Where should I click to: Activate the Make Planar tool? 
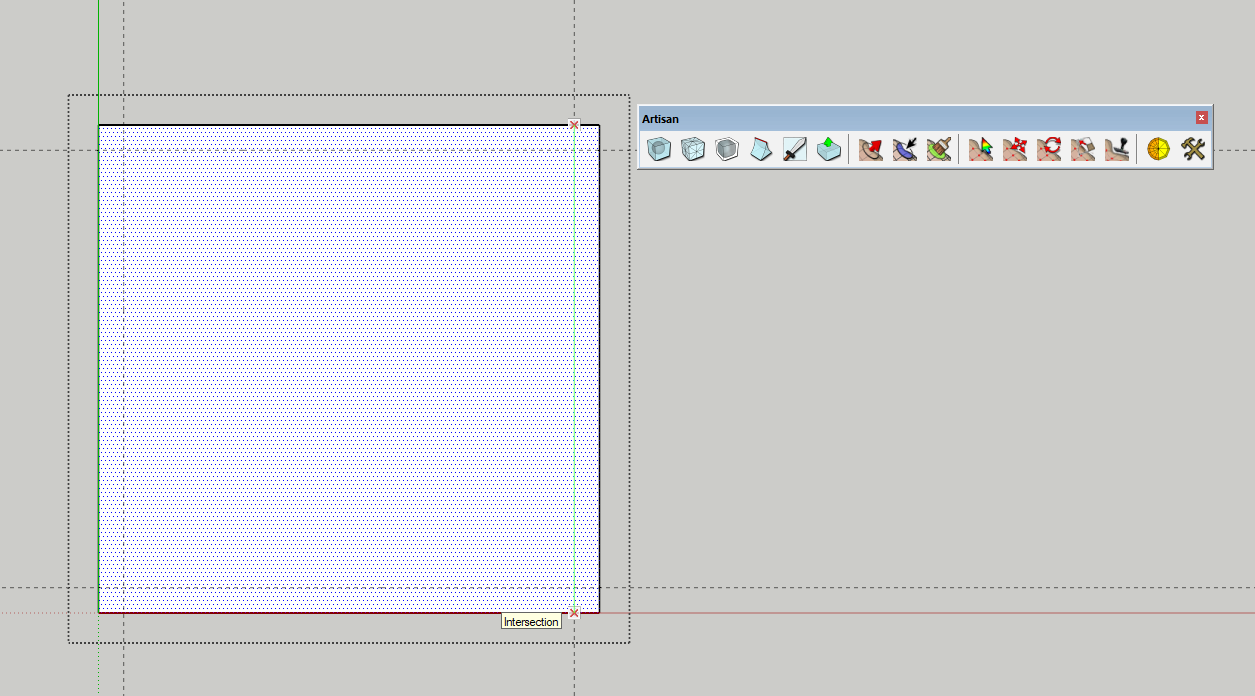point(1115,148)
